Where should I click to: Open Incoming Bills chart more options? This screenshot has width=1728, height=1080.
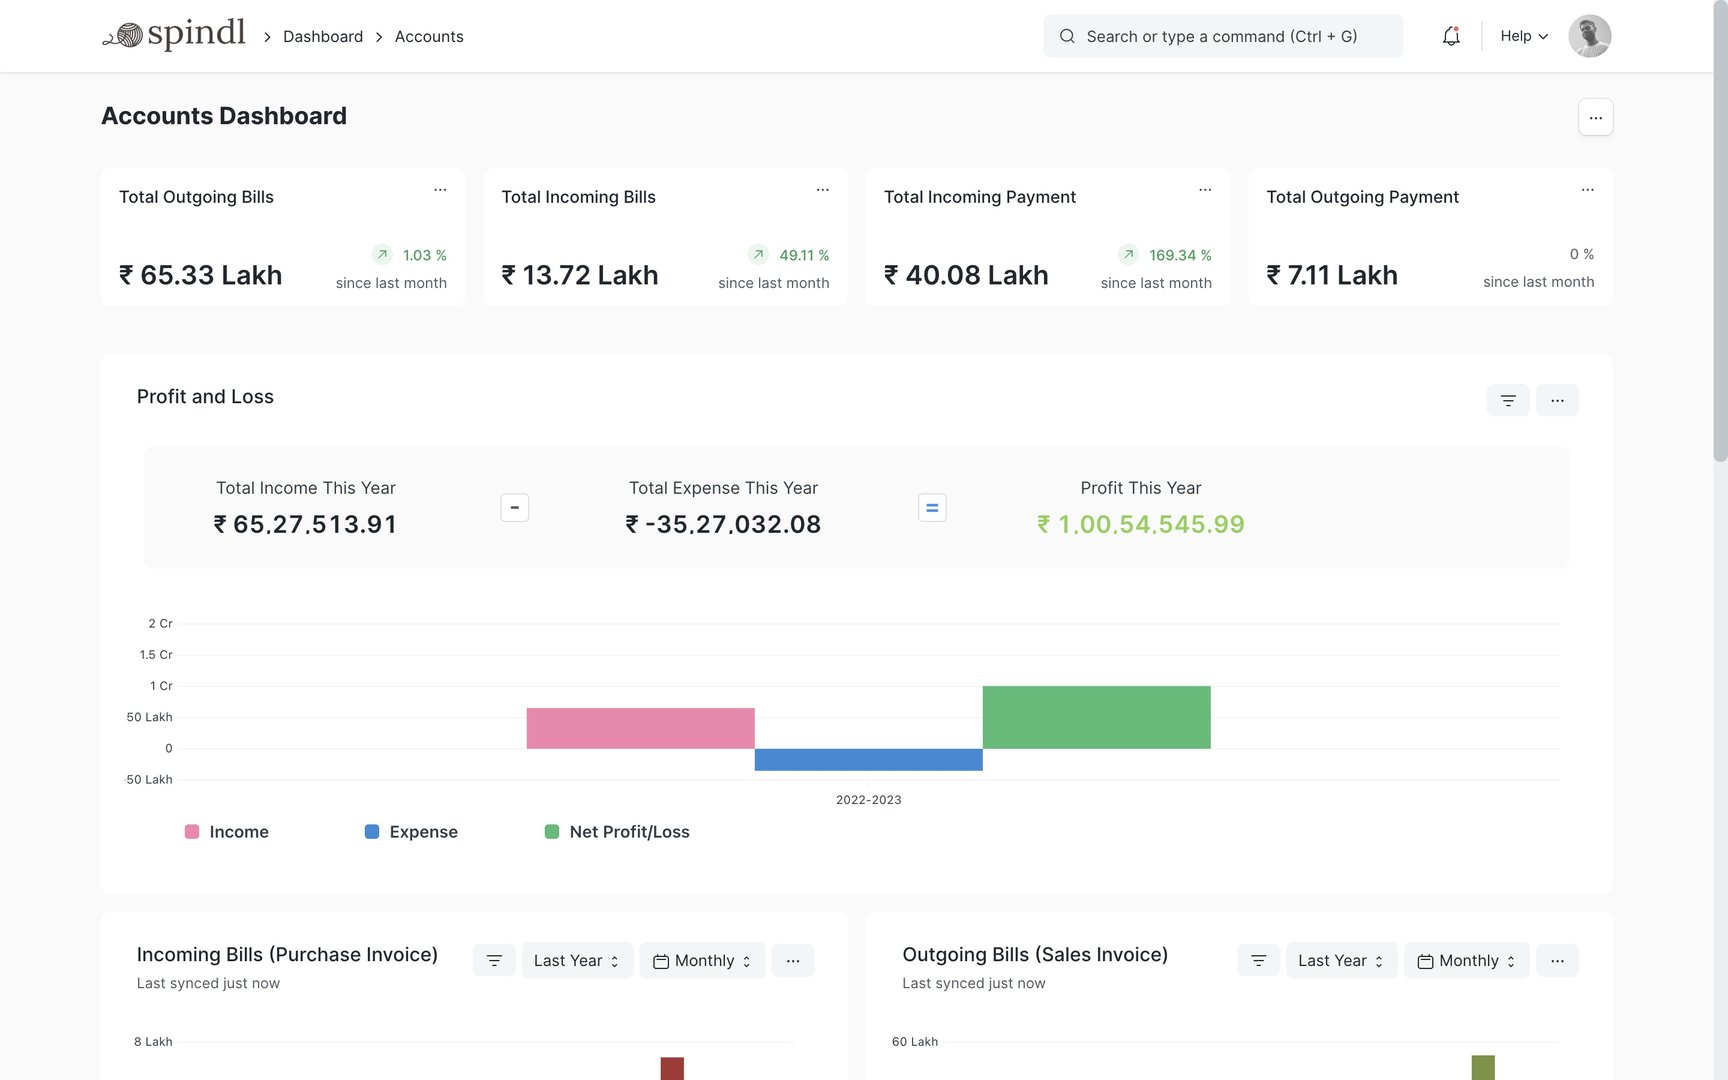click(793, 960)
